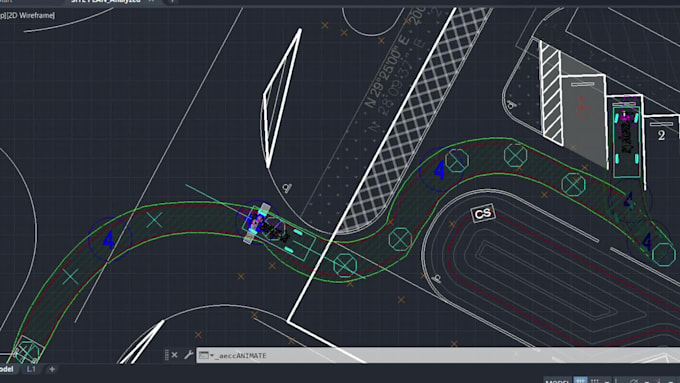The width and height of the screenshot is (680, 383).
Task: Switch to the L1 layout tab
Action: click(x=31, y=370)
